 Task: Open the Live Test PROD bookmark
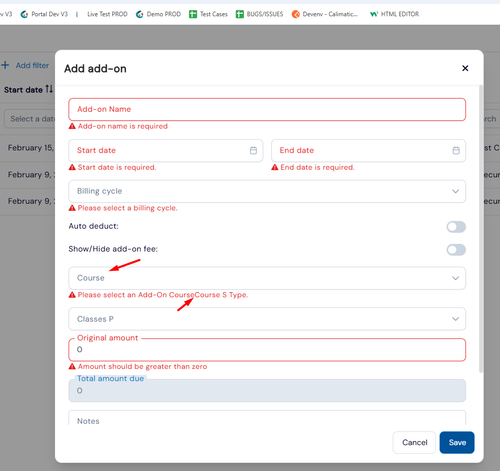tap(107, 14)
